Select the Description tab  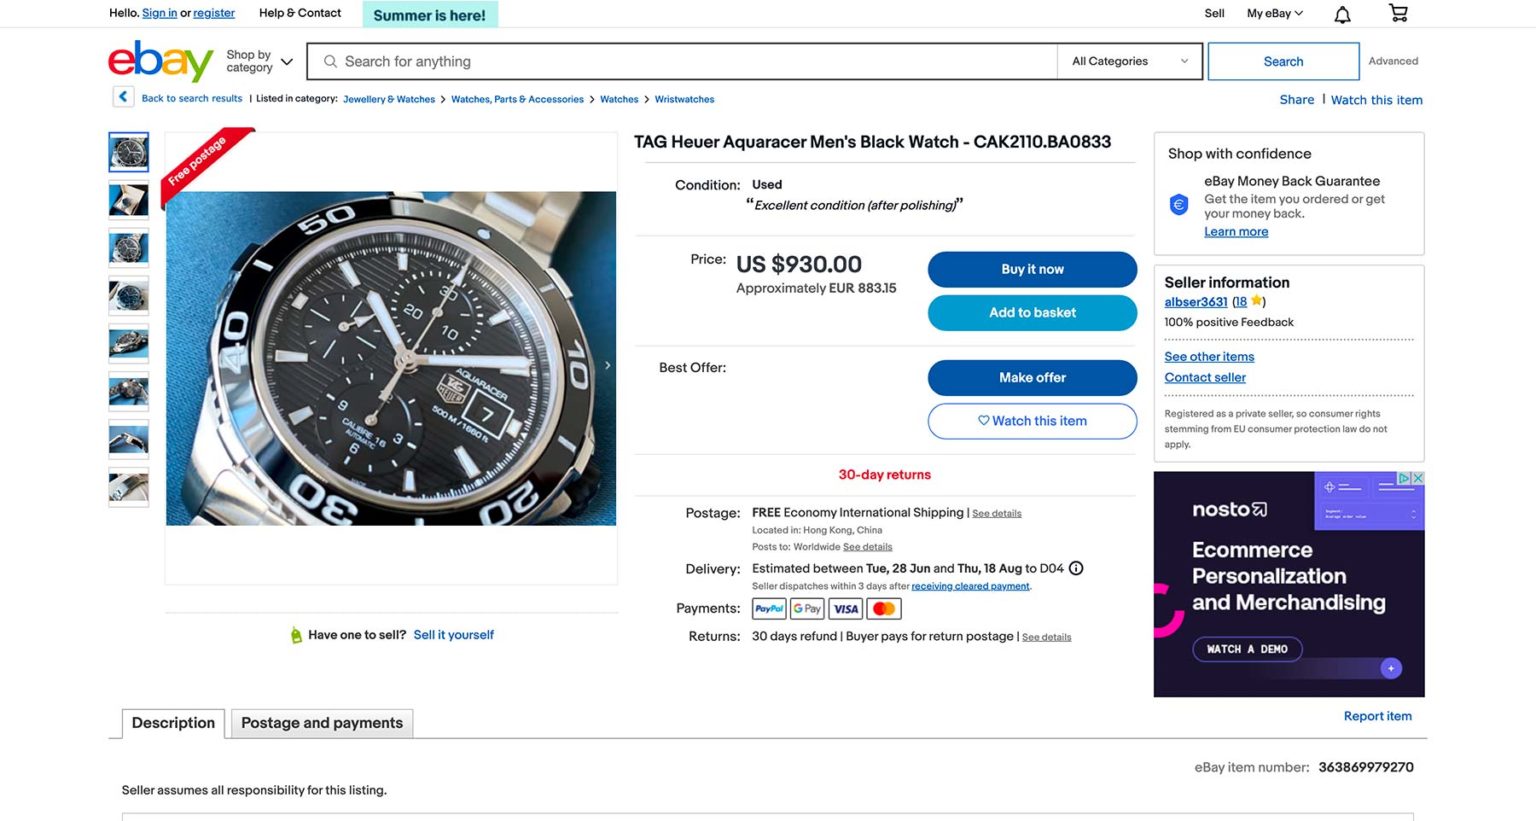(x=172, y=723)
